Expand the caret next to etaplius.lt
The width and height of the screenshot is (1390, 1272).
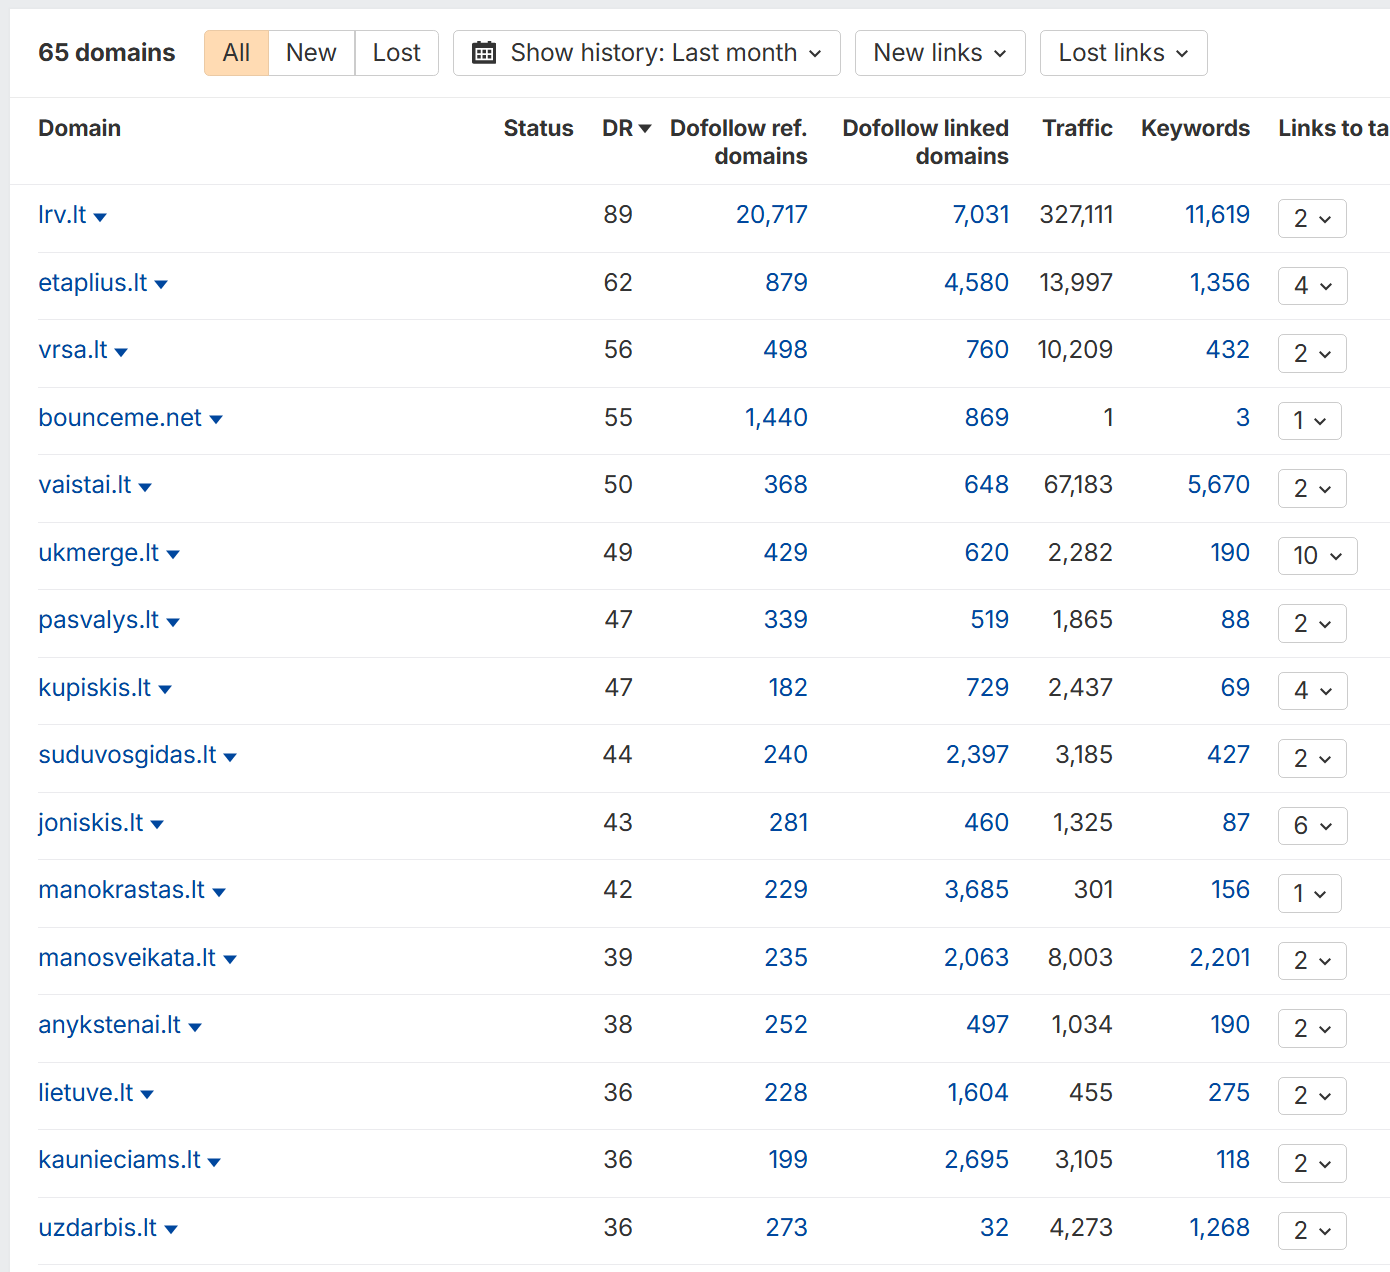[161, 285]
